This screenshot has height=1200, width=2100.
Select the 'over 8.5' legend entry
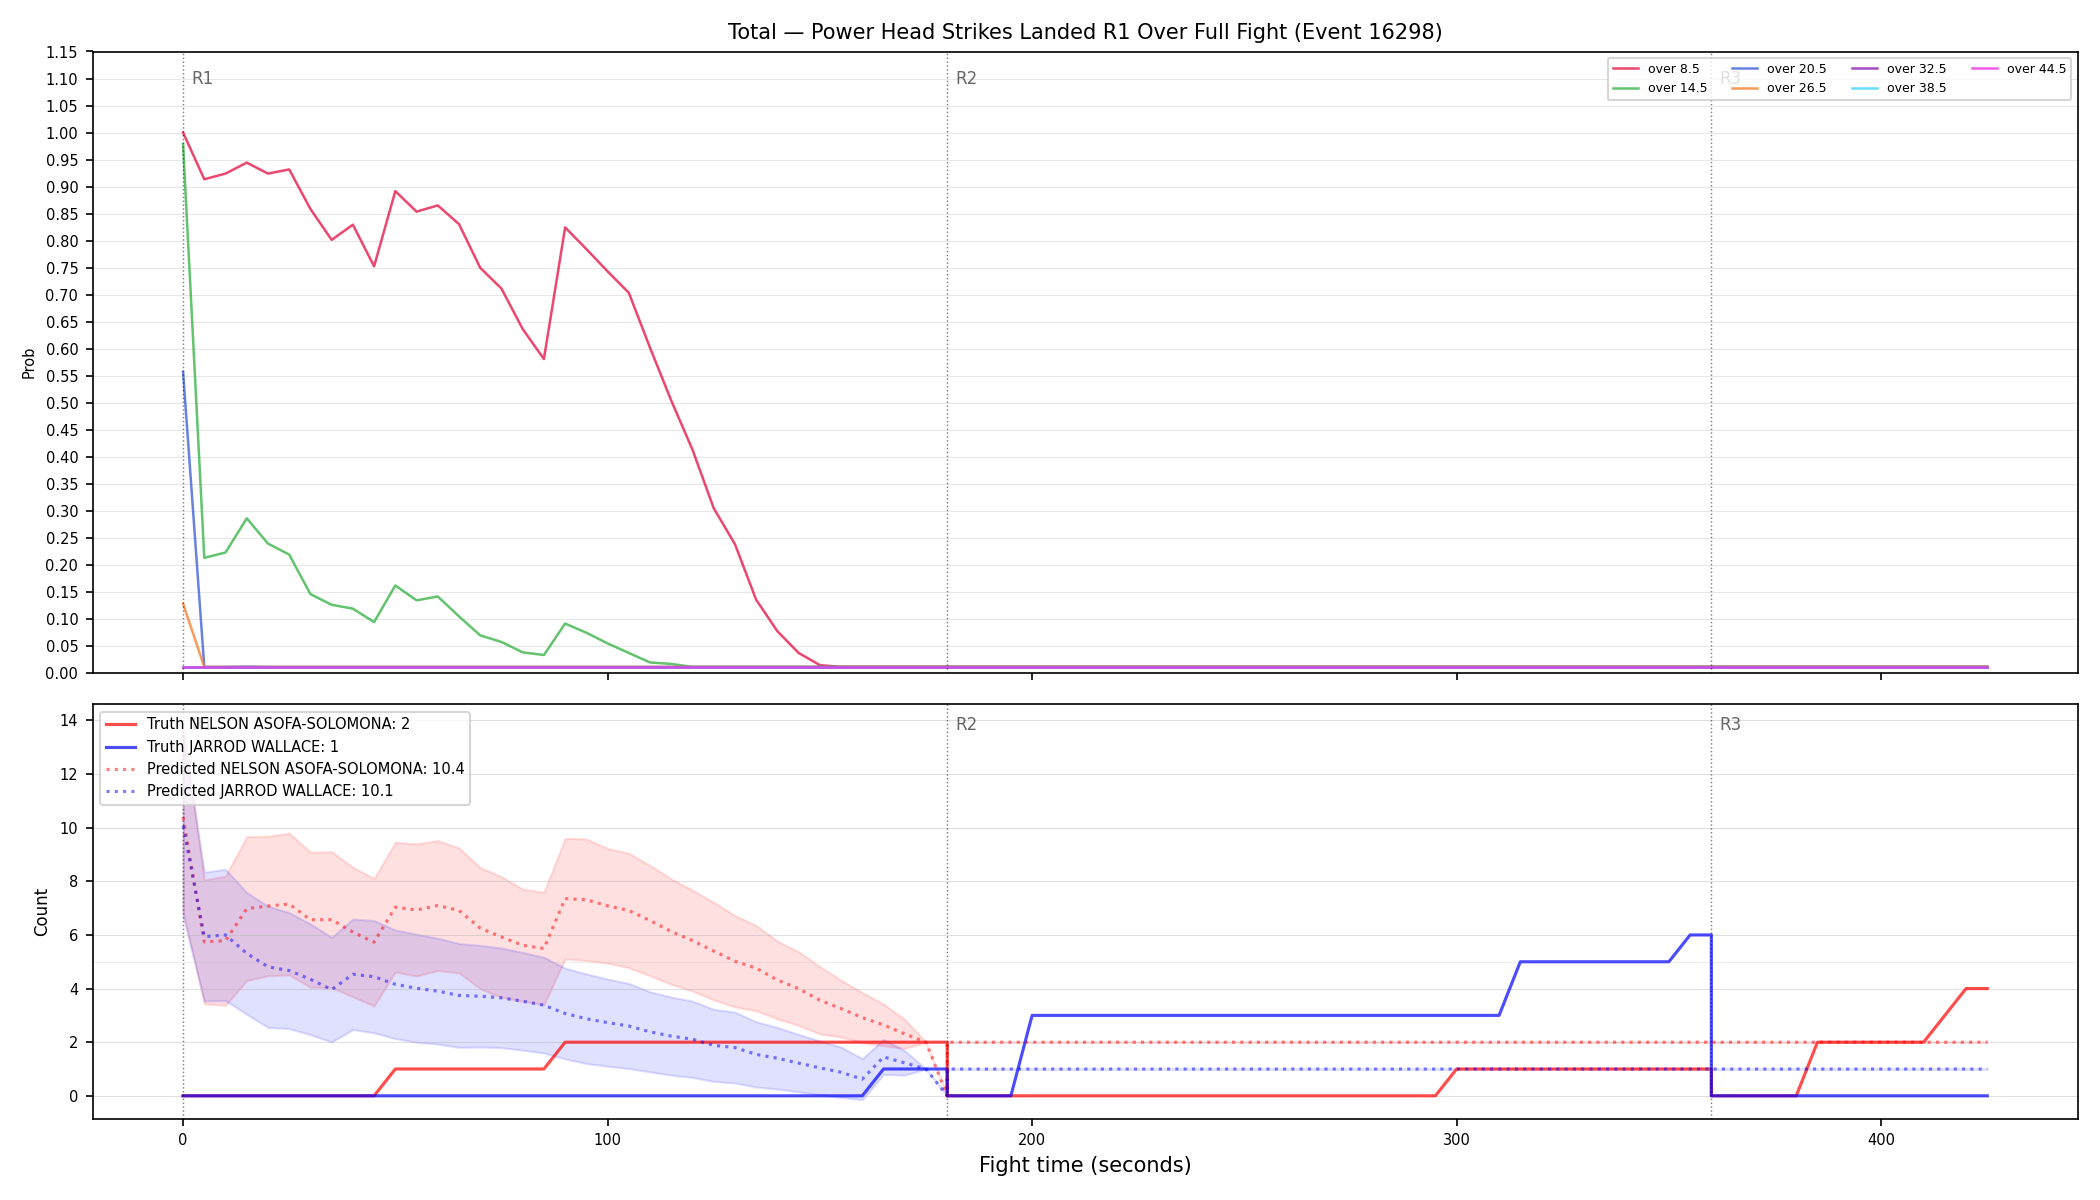point(1656,69)
